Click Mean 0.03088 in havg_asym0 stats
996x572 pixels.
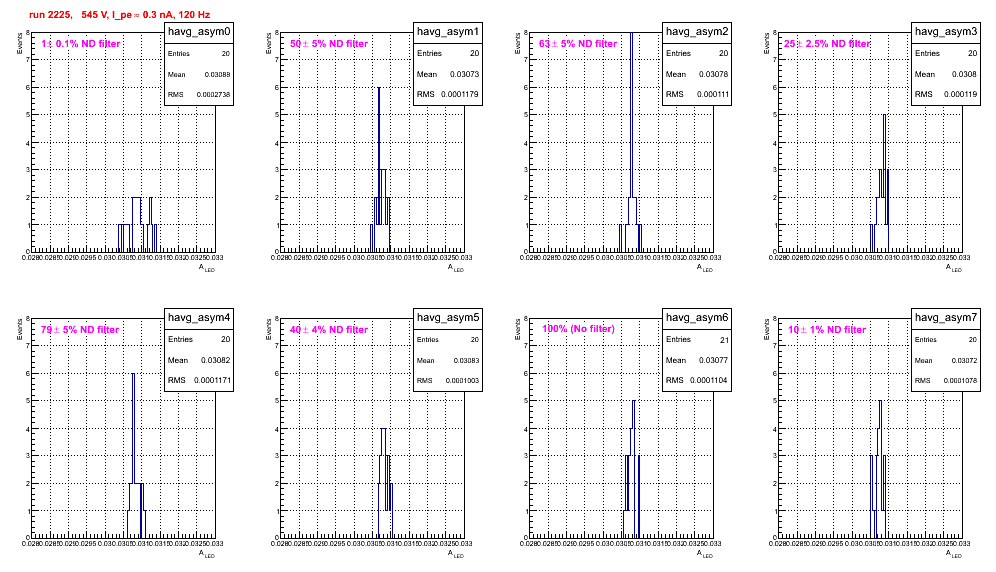[x=199, y=74]
